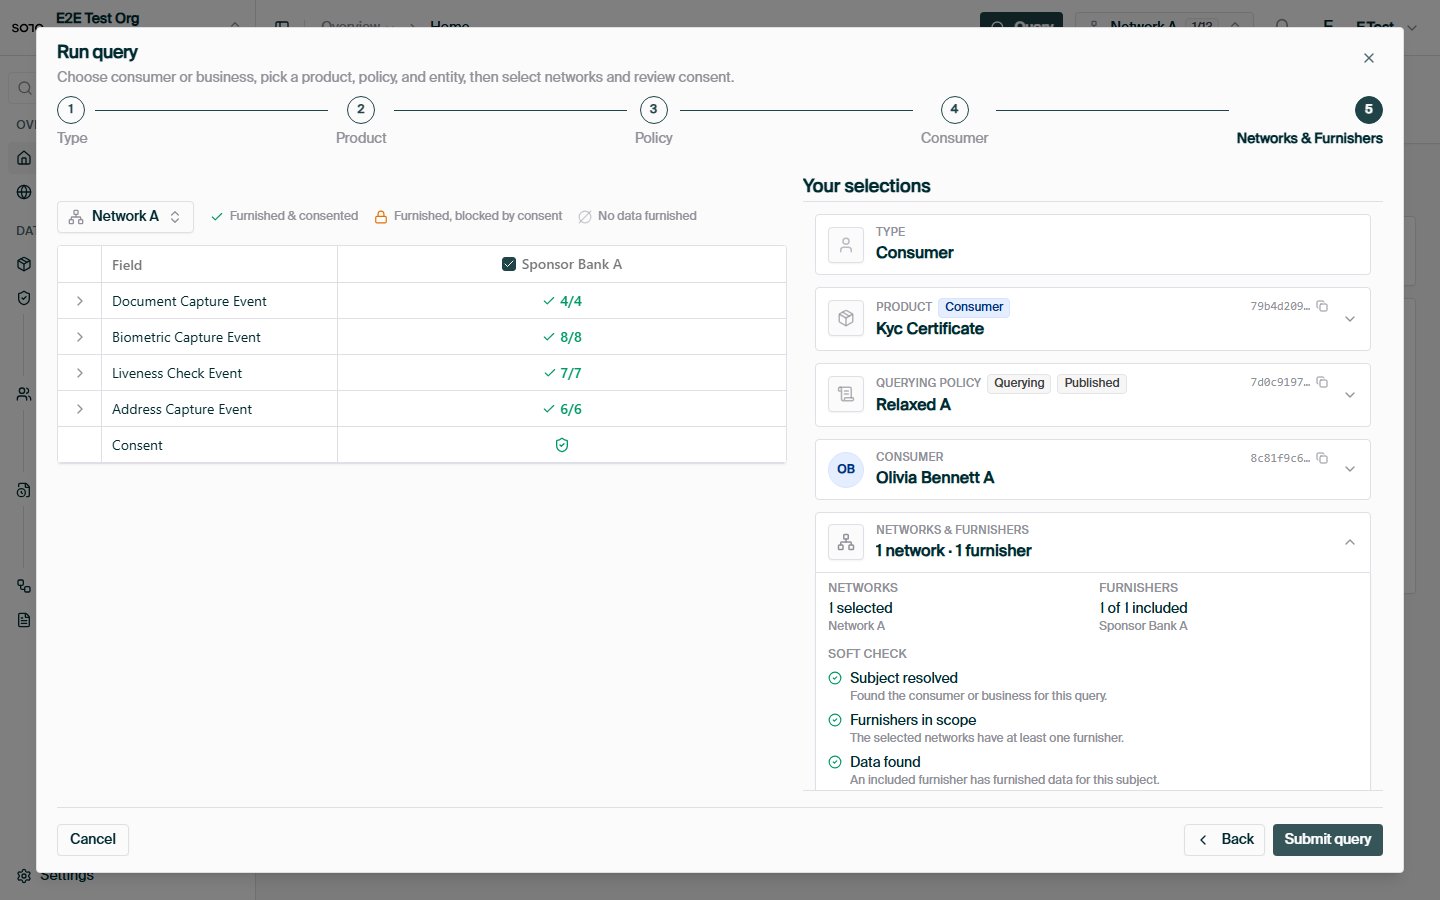Click the 8/8 Biometric Capture value
Image resolution: width=1440 pixels, height=900 pixels.
tap(562, 337)
